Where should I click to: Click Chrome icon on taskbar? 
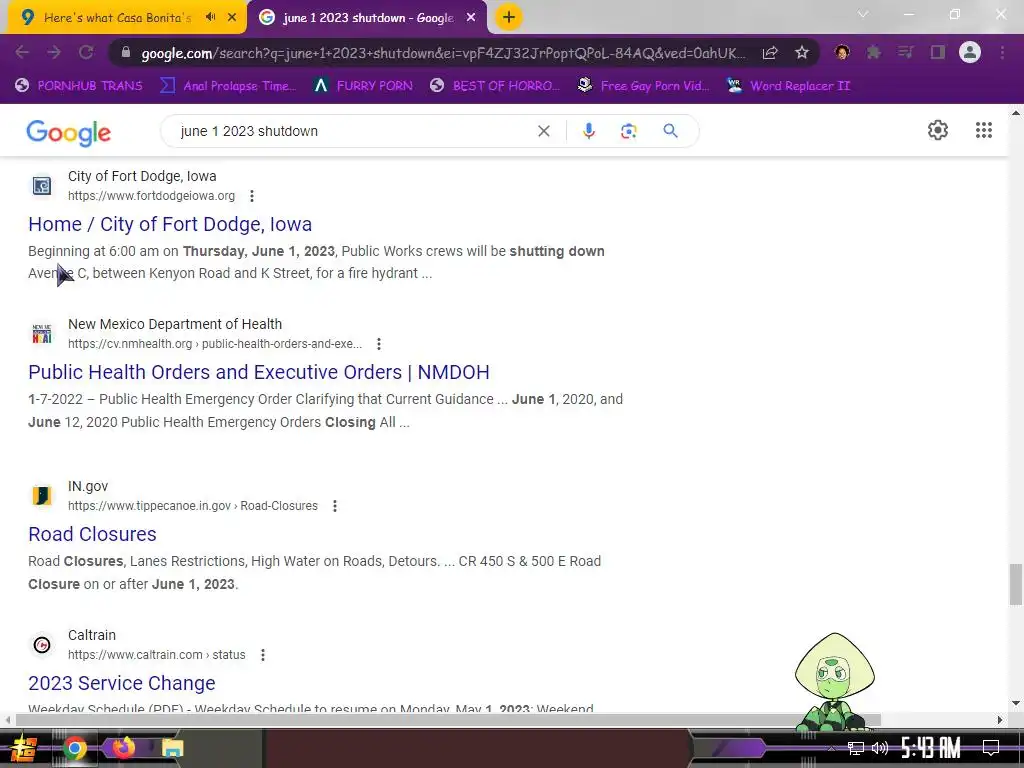coord(74,748)
